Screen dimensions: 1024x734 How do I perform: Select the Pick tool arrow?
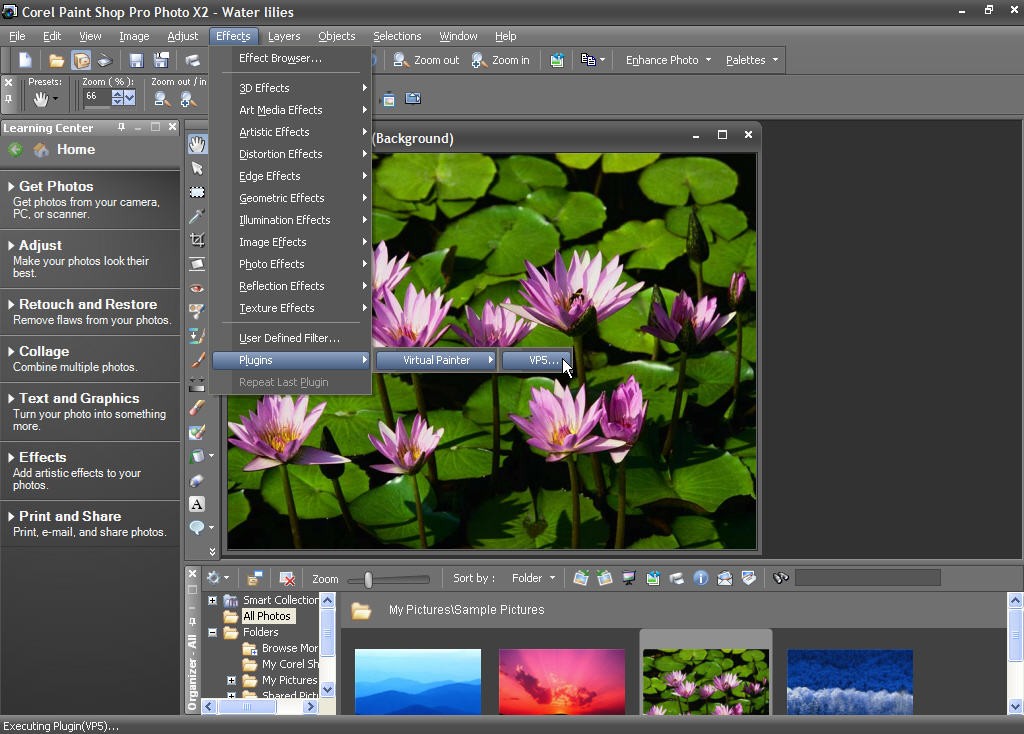[197, 168]
